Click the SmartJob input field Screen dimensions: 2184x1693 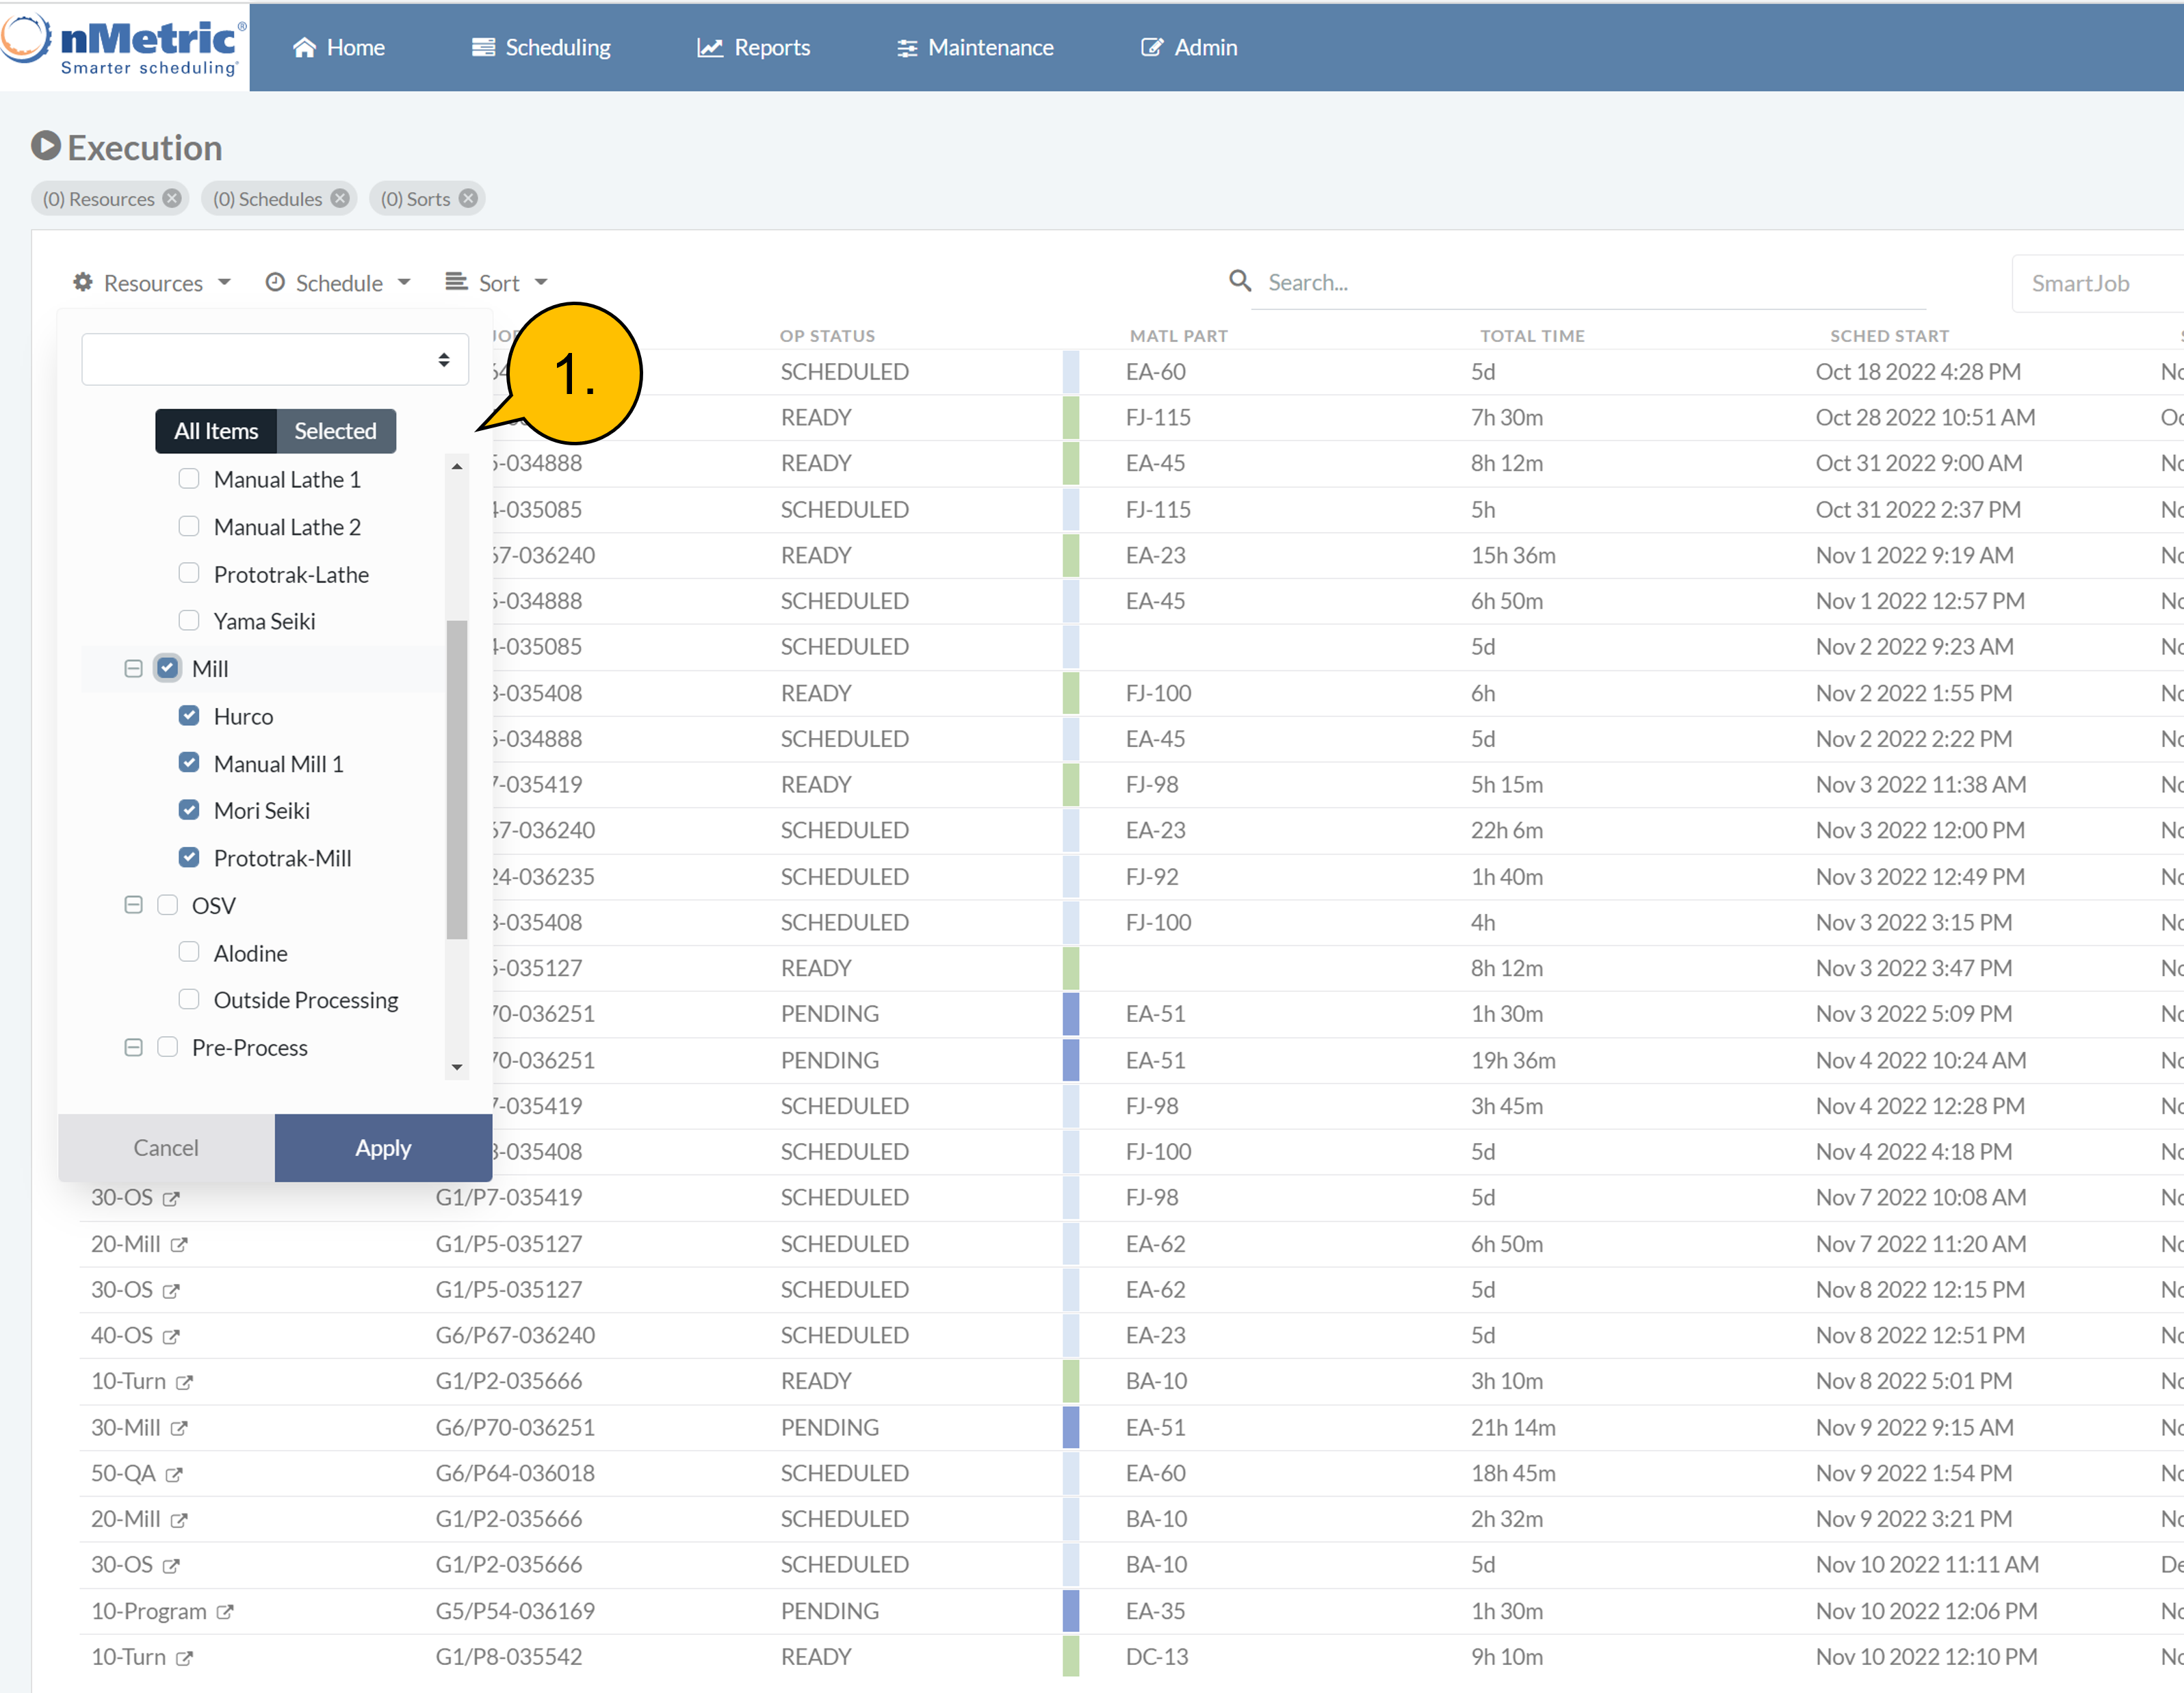tap(2095, 283)
